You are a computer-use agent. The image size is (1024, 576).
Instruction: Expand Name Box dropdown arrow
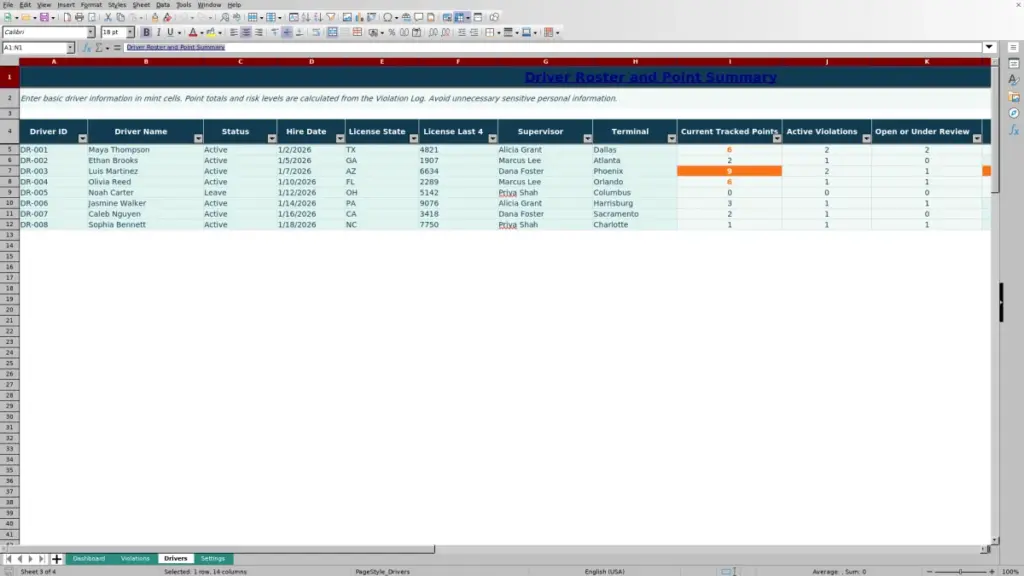tap(70, 48)
